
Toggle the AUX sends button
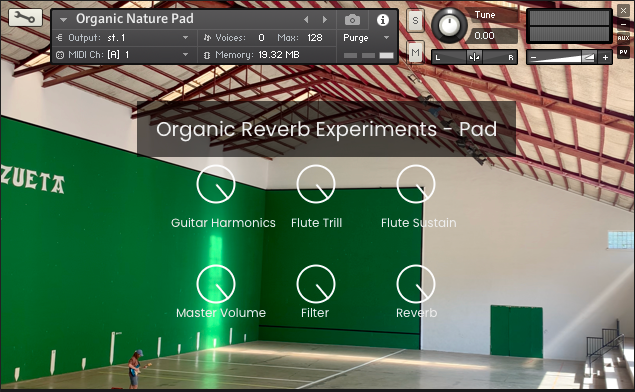(623, 38)
